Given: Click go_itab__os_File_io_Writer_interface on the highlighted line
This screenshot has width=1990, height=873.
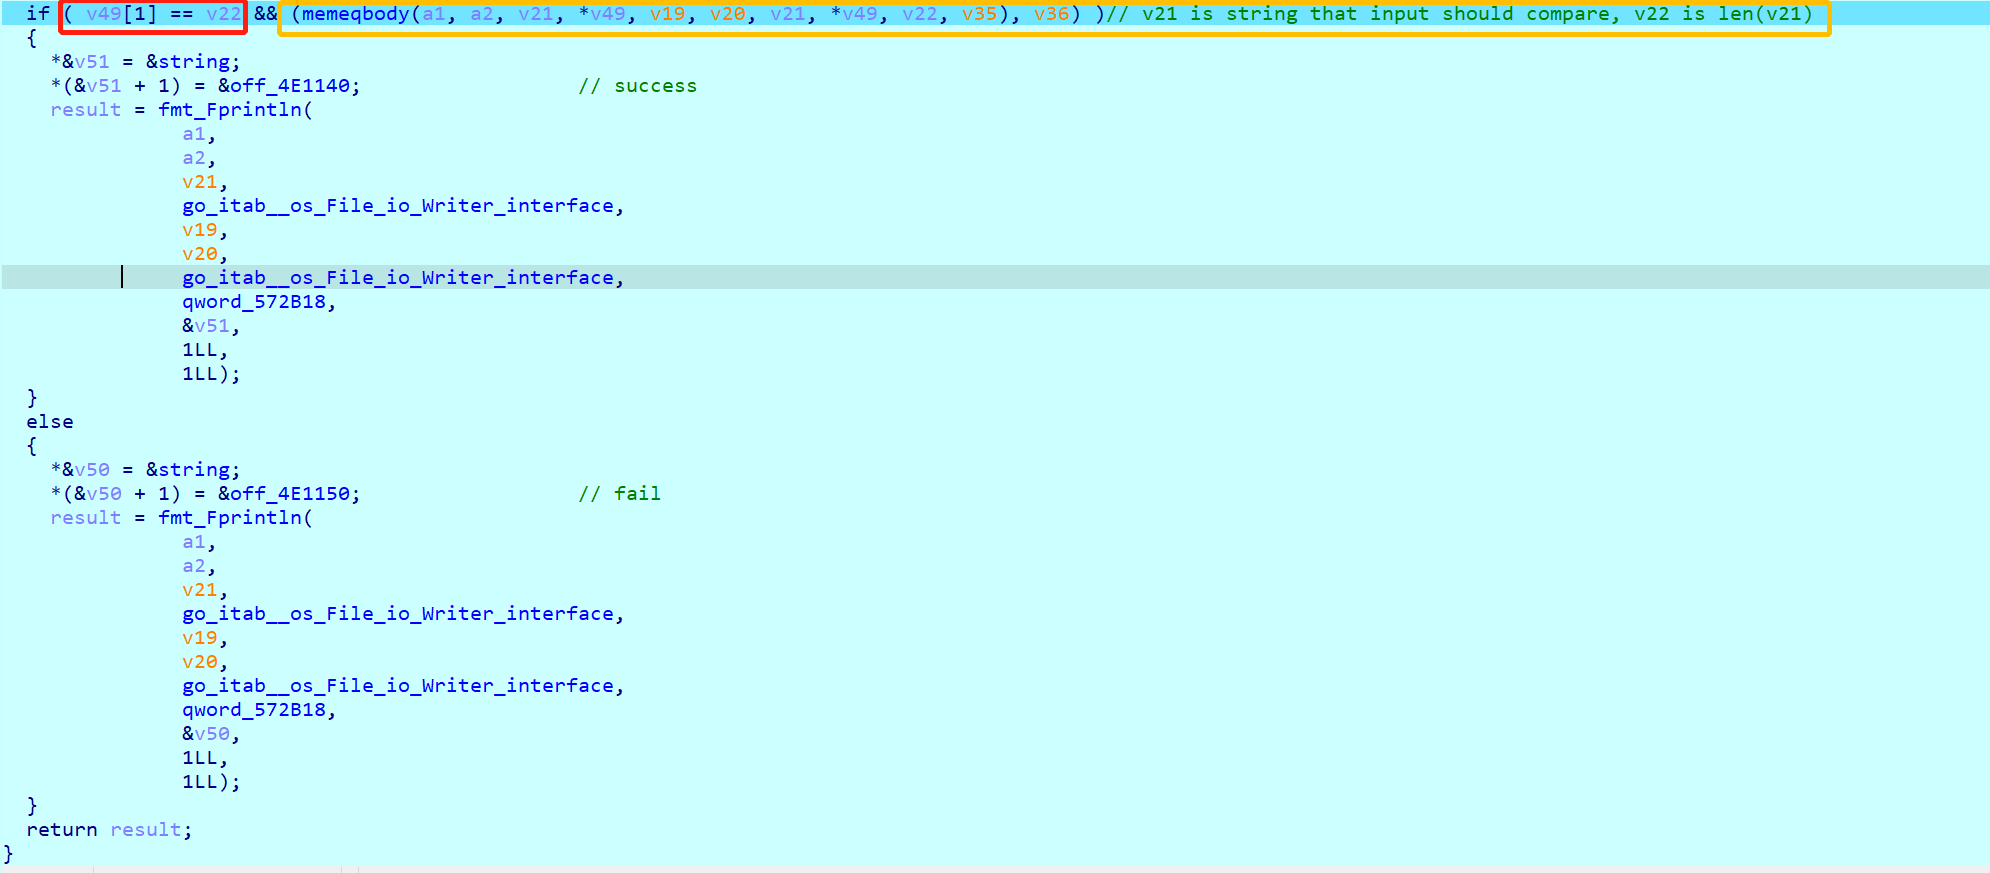Looking at the screenshot, I should tap(398, 278).
